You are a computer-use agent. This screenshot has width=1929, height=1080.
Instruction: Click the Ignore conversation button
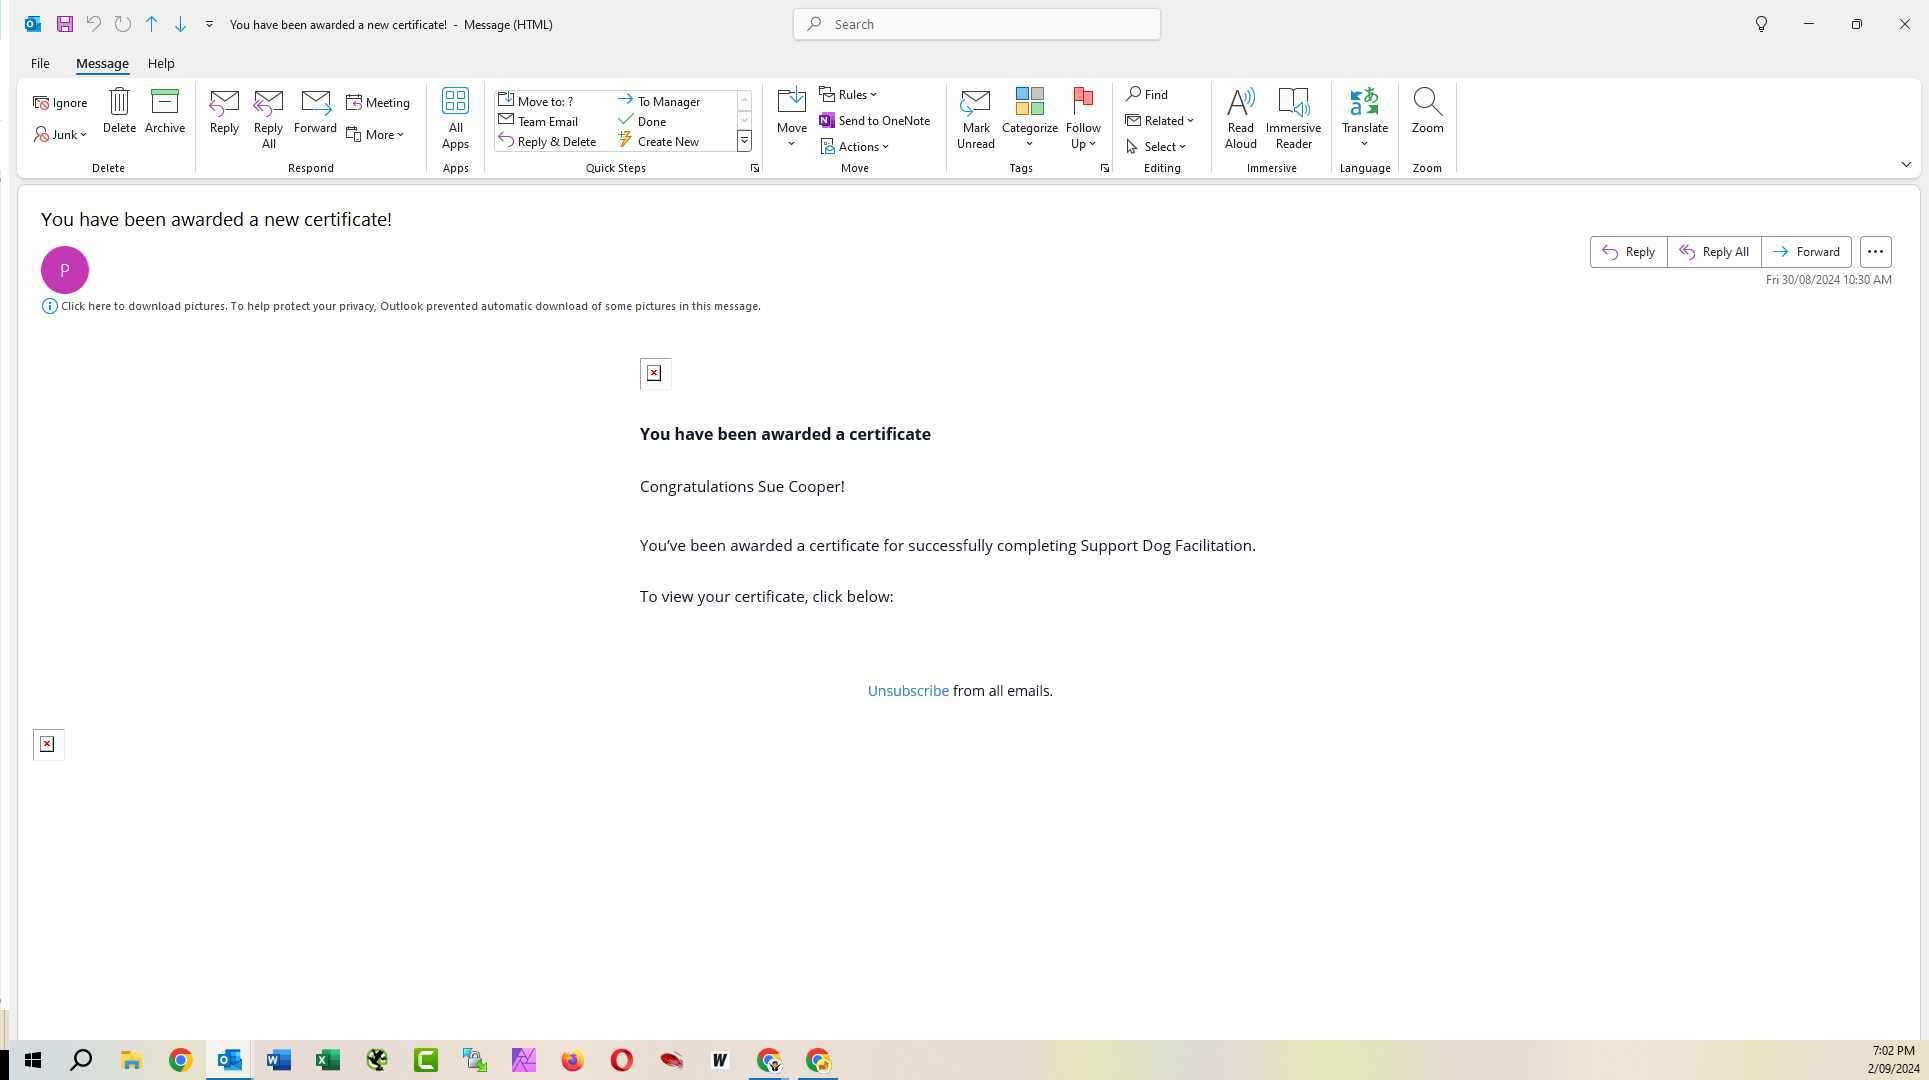pos(60,103)
